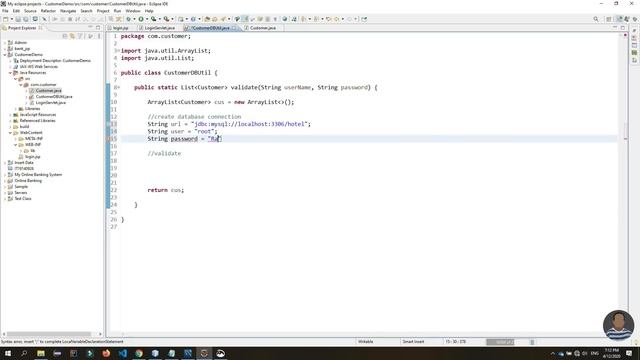The height and width of the screenshot is (360, 640).
Task: Open the Run icon's dropdown arrow
Action: 147,19
